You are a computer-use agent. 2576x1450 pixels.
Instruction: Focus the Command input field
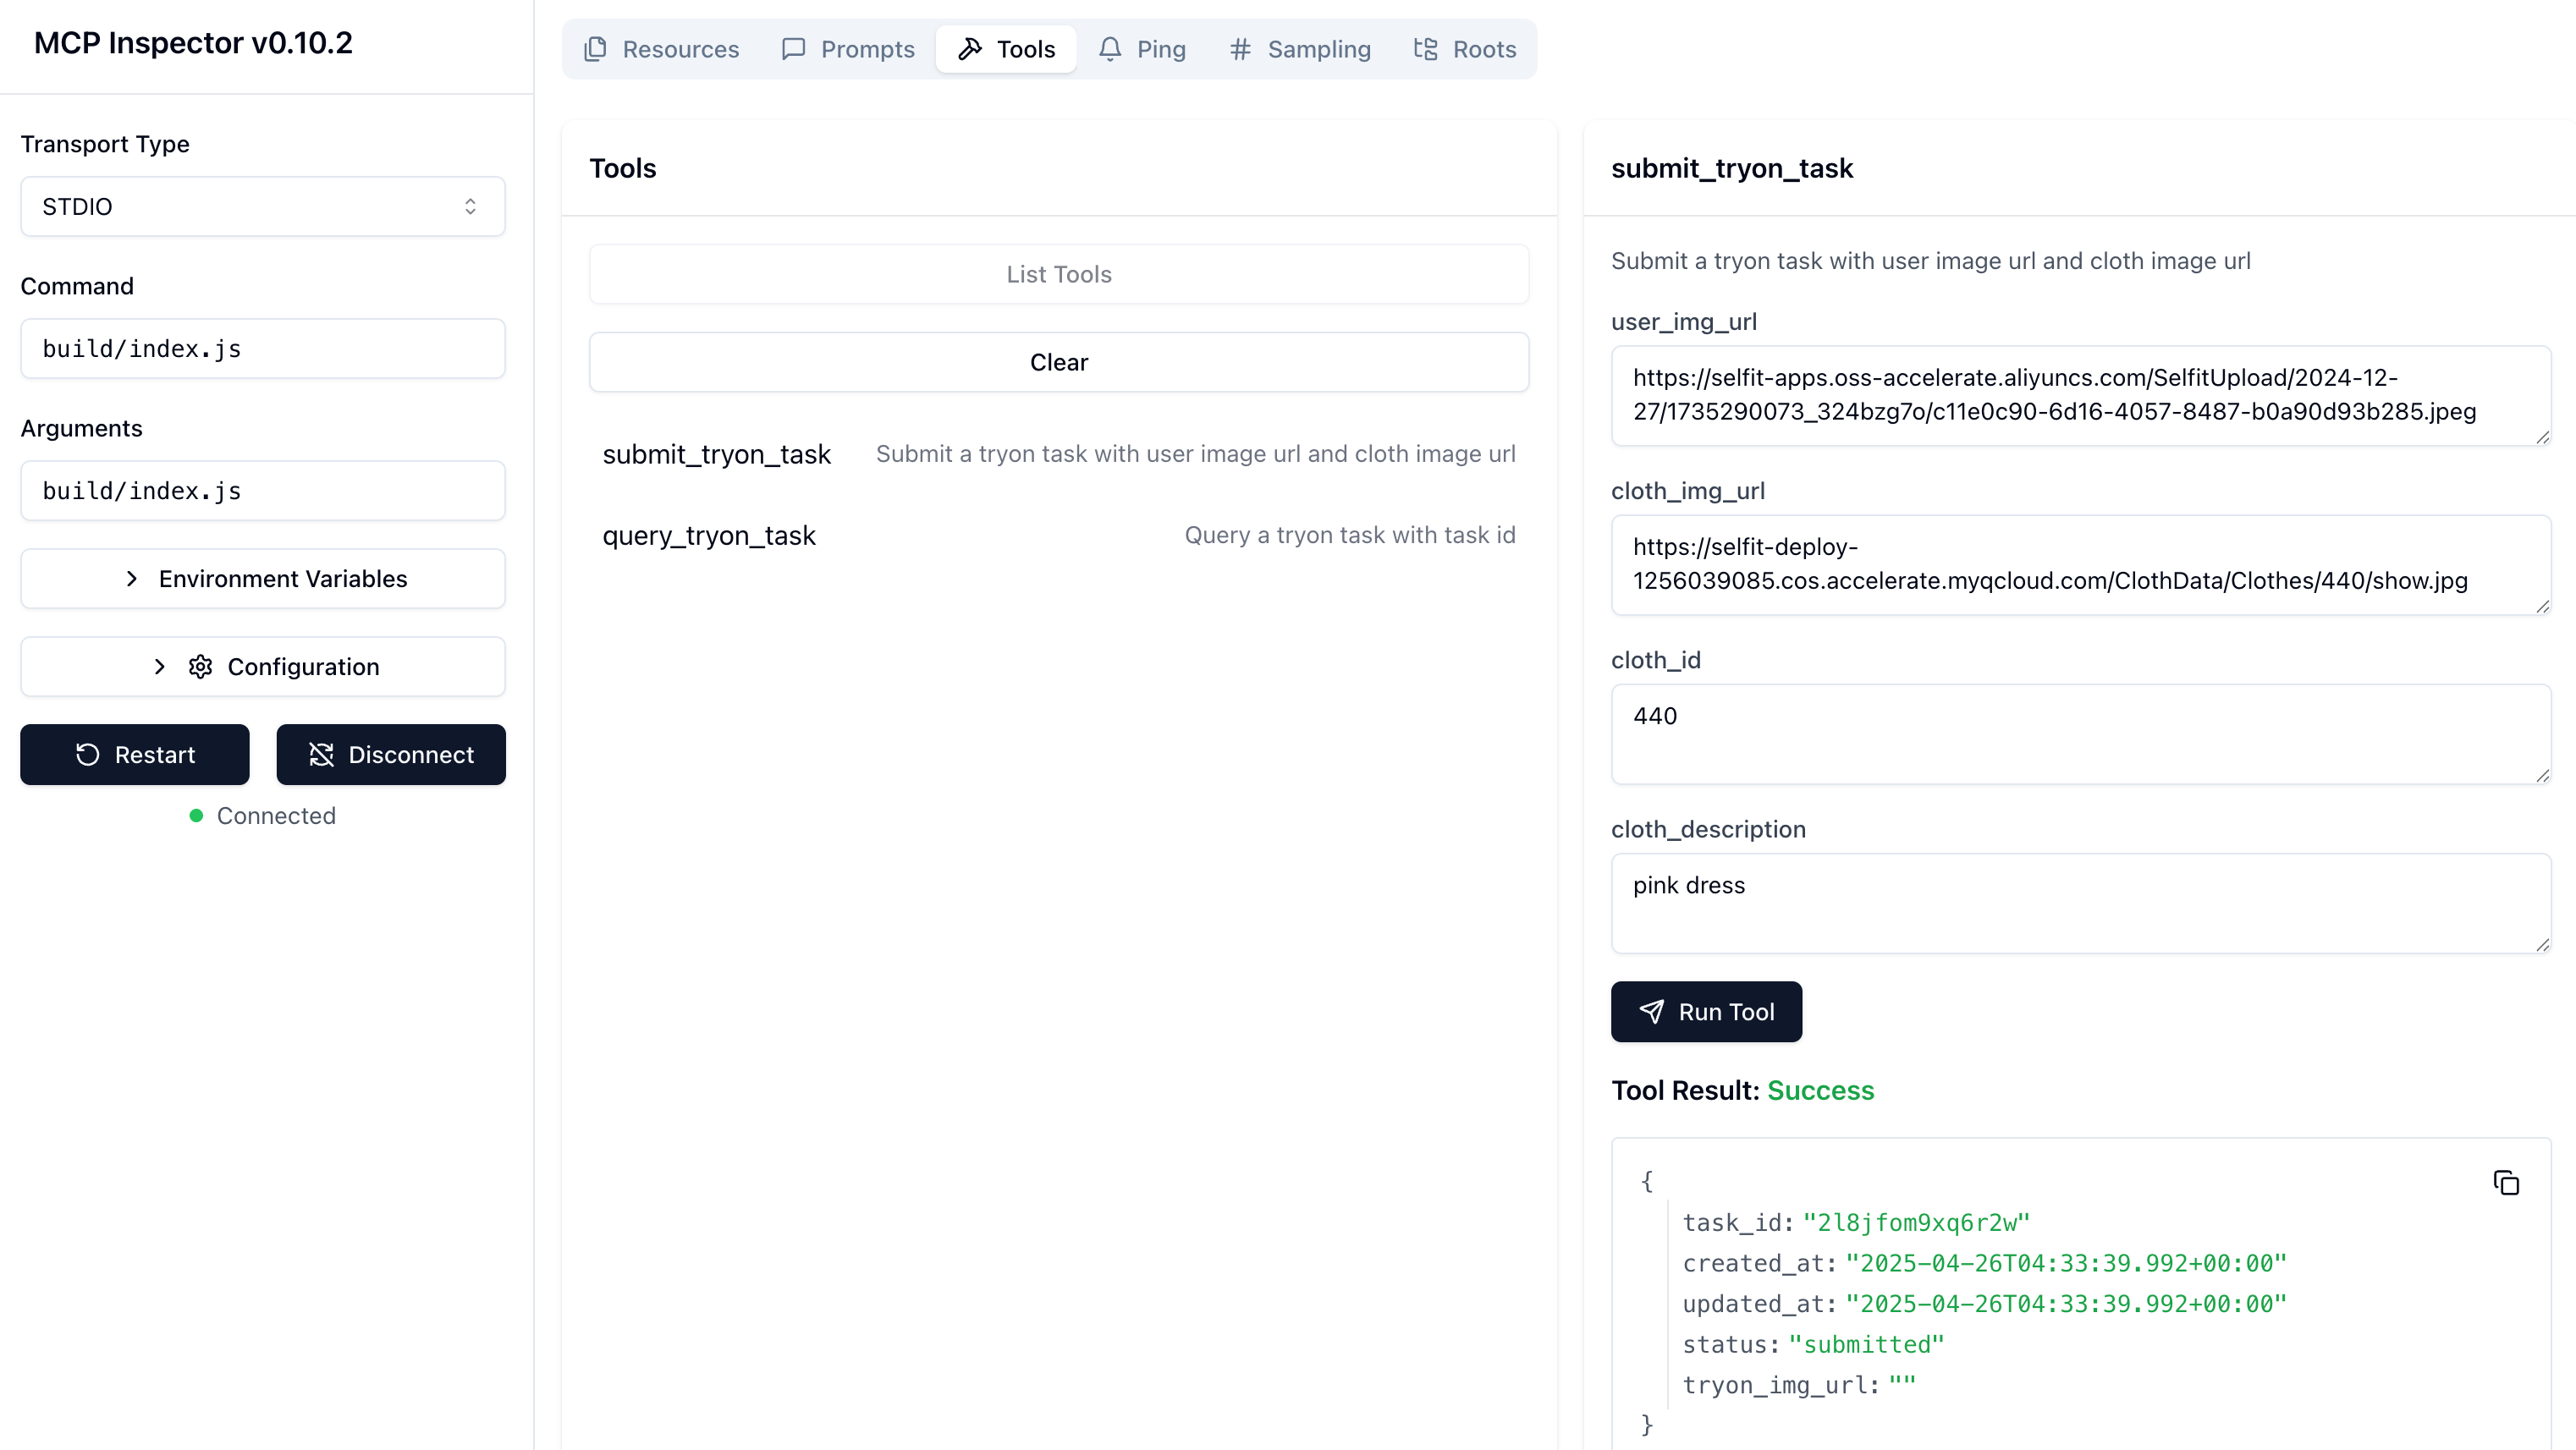coord(263,349)
